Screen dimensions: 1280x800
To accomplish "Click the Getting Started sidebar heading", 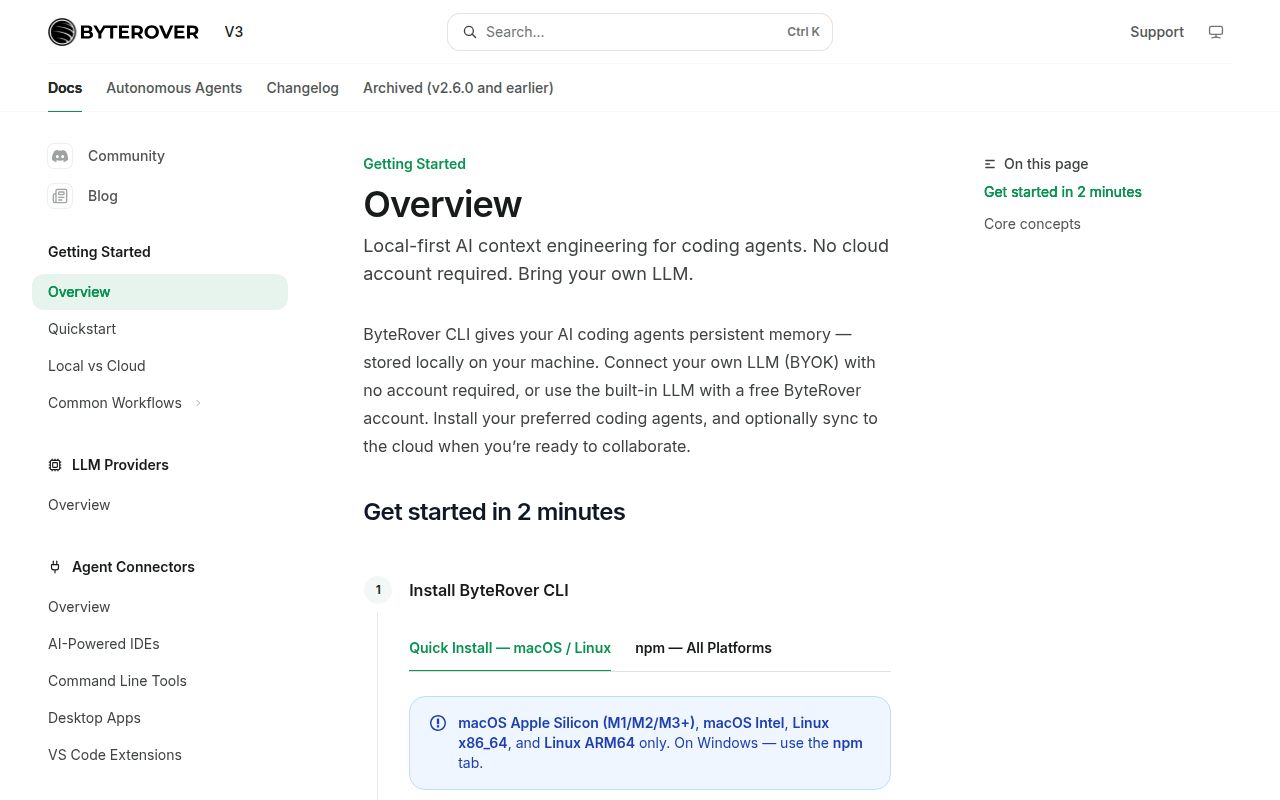I will [x=99, y=252].
